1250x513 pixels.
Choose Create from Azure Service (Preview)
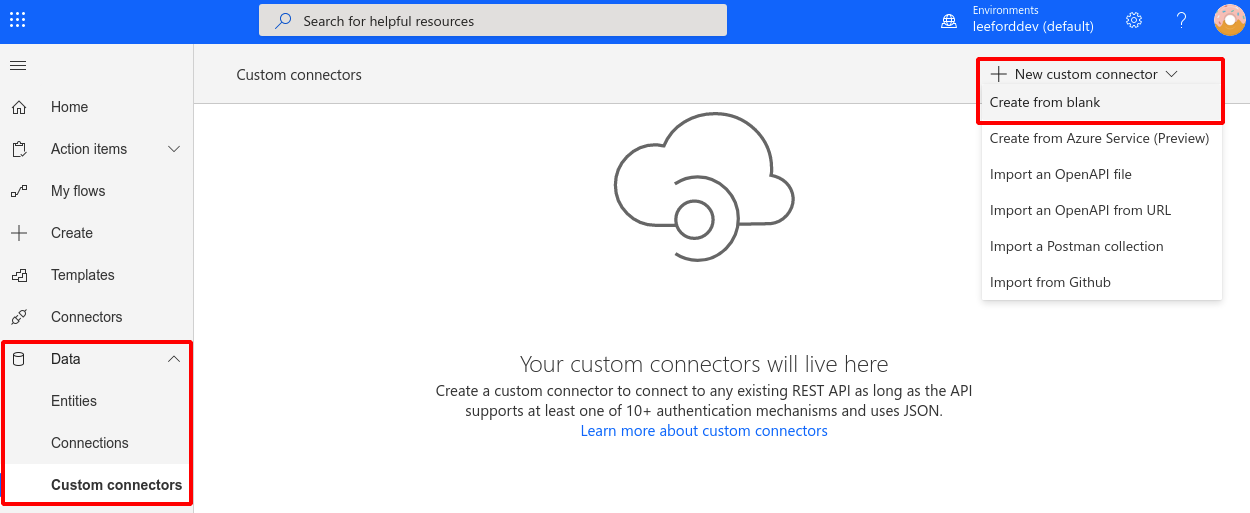click(x=1102, y=138)
